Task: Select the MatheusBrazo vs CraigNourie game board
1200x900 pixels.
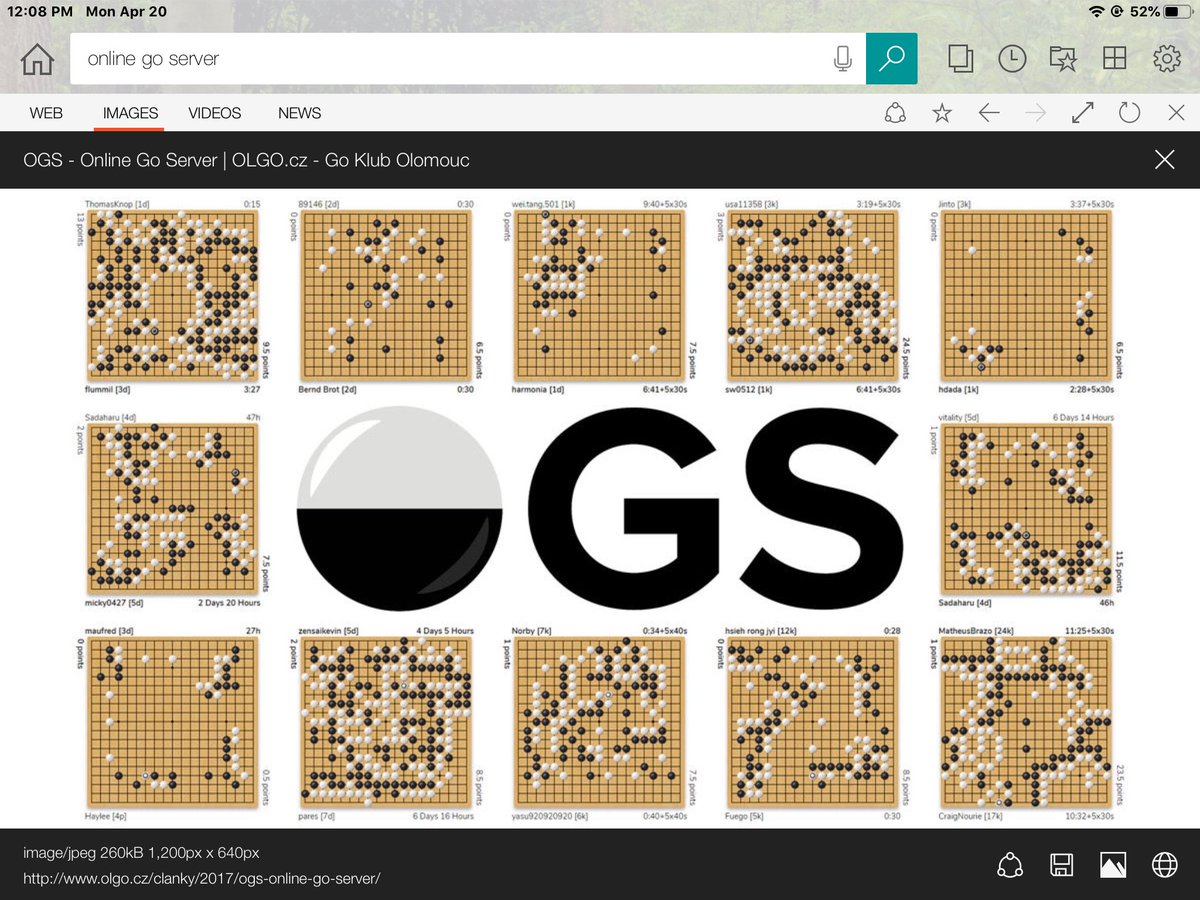Action: click(x=1026, y=722)
